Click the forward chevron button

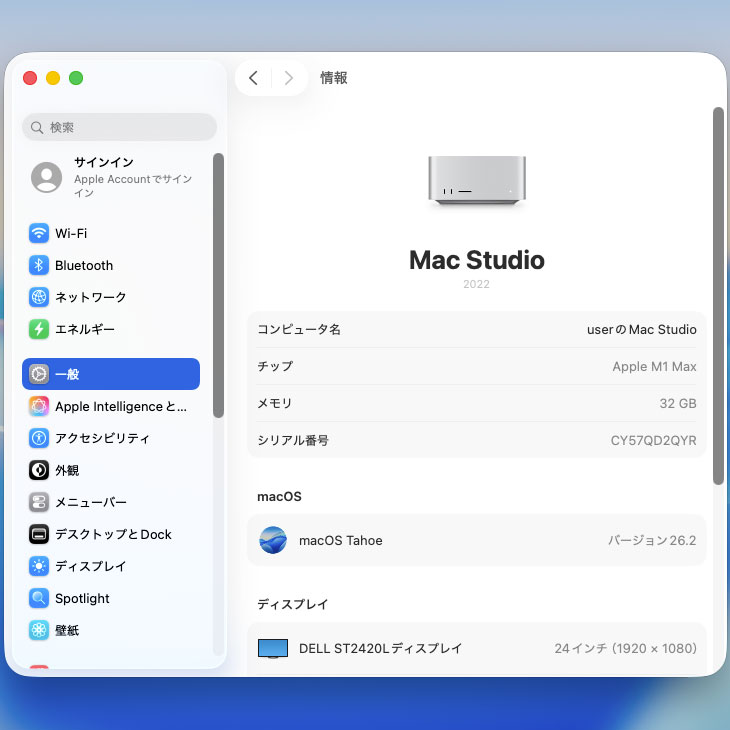[x=289, y=78]
